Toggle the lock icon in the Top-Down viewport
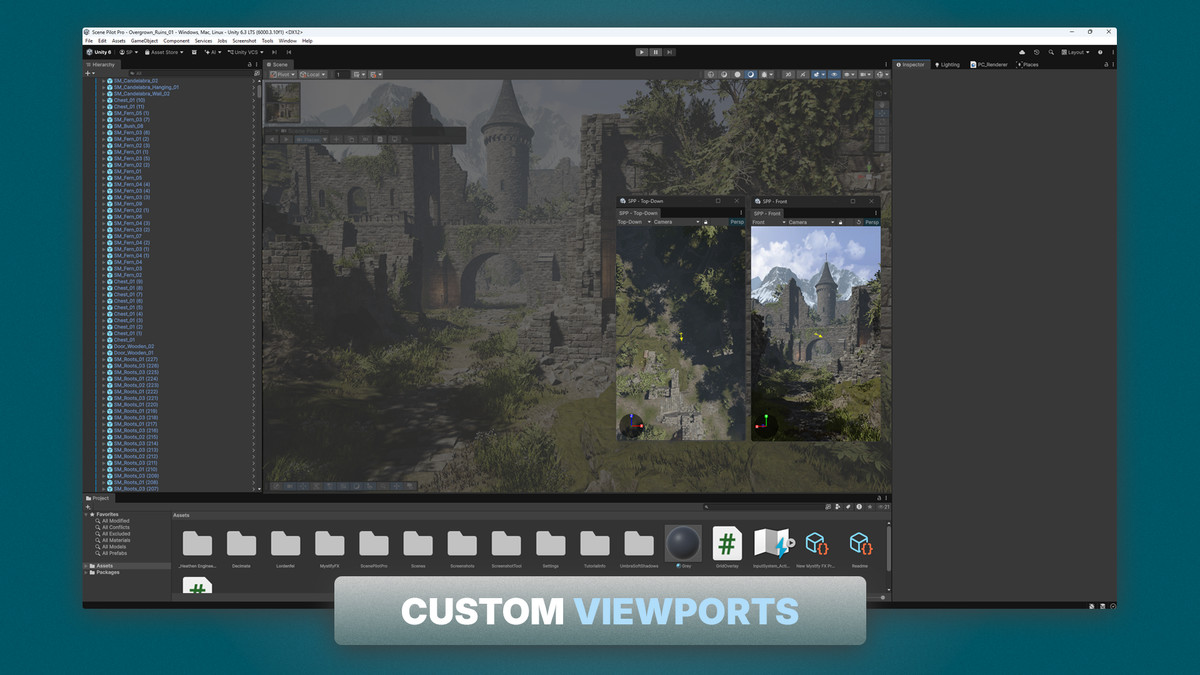 tap(706, 222)
